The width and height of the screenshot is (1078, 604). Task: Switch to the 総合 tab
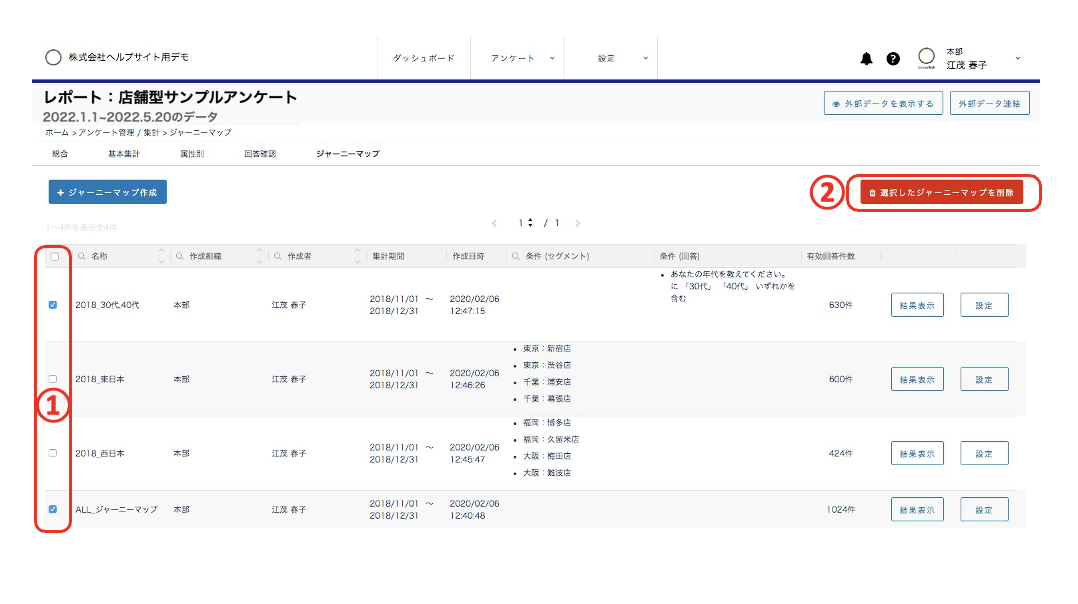60,154
